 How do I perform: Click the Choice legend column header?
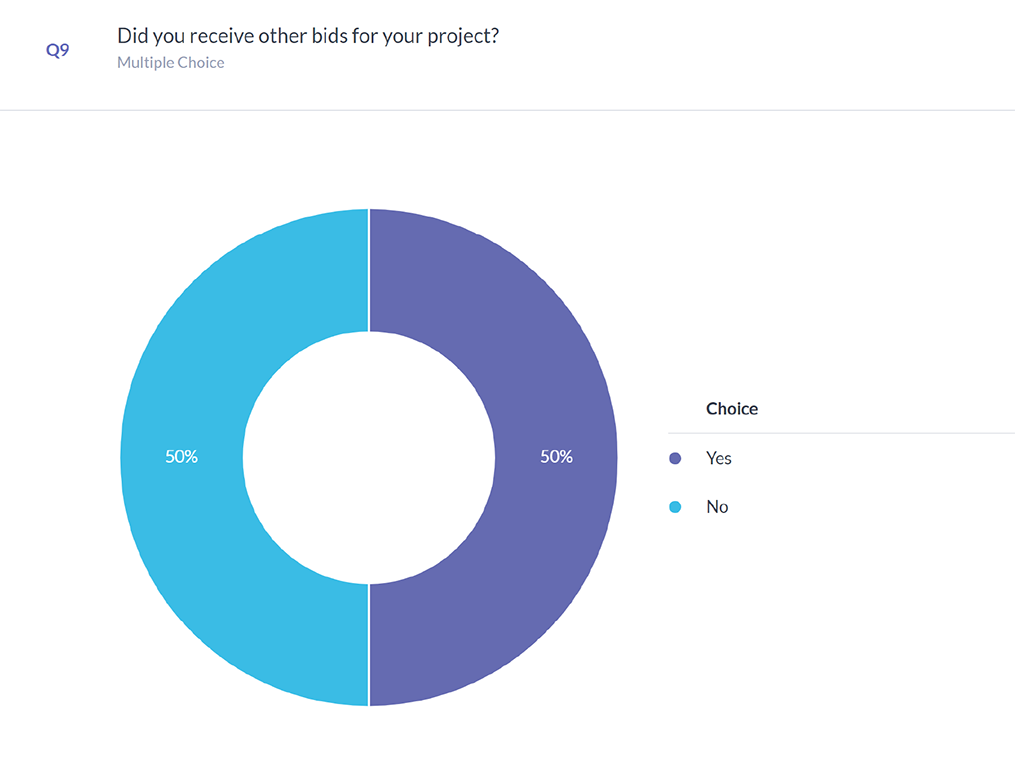tap(732, 408)
